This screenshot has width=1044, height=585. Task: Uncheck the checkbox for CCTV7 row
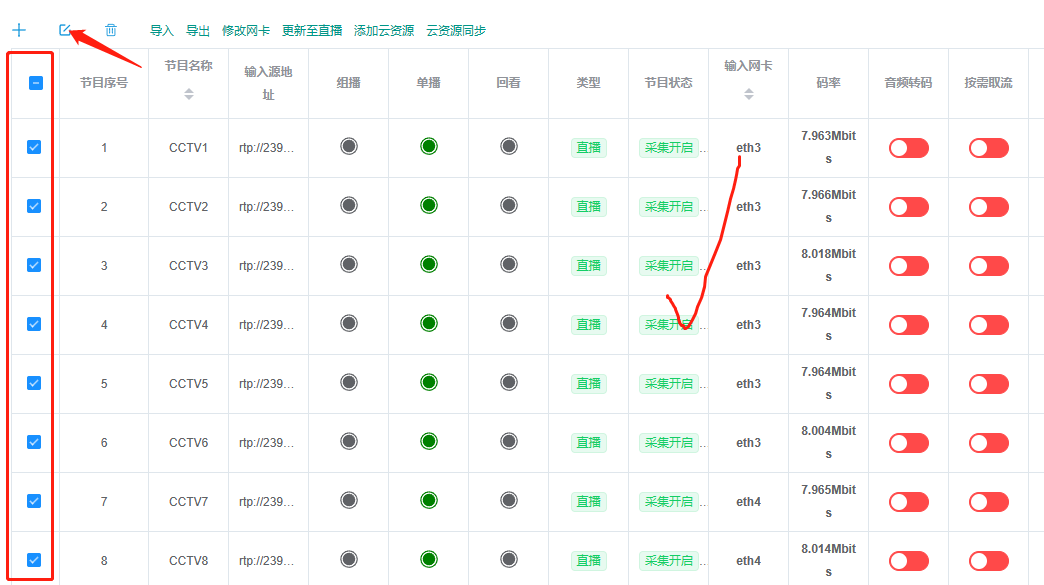34,501
